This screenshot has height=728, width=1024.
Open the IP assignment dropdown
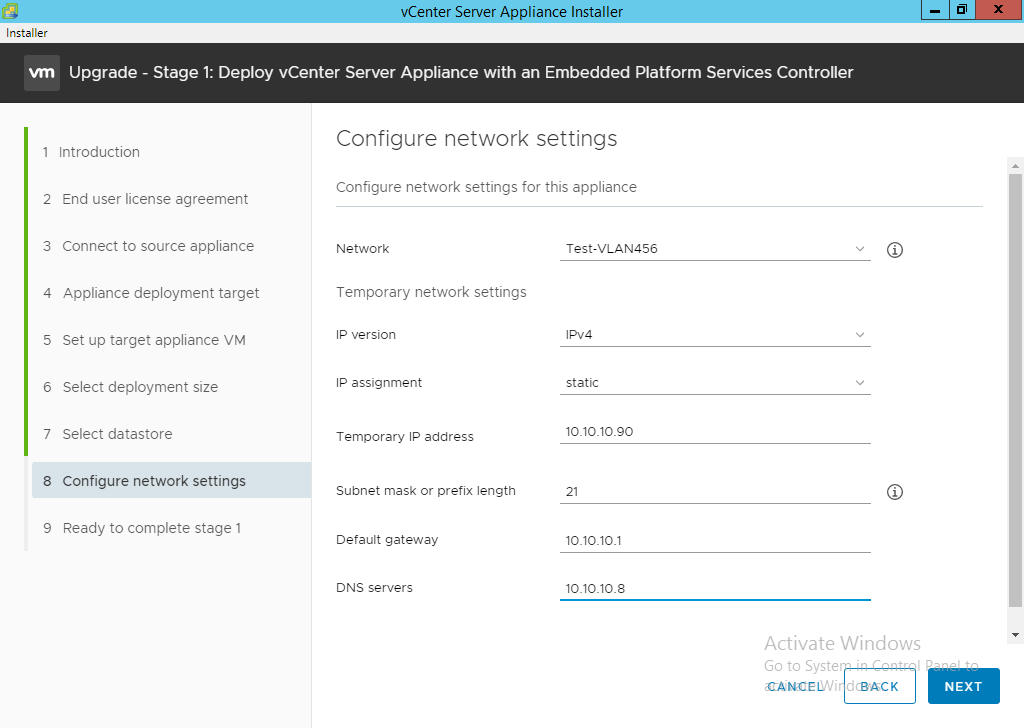[x=715, y=383]
